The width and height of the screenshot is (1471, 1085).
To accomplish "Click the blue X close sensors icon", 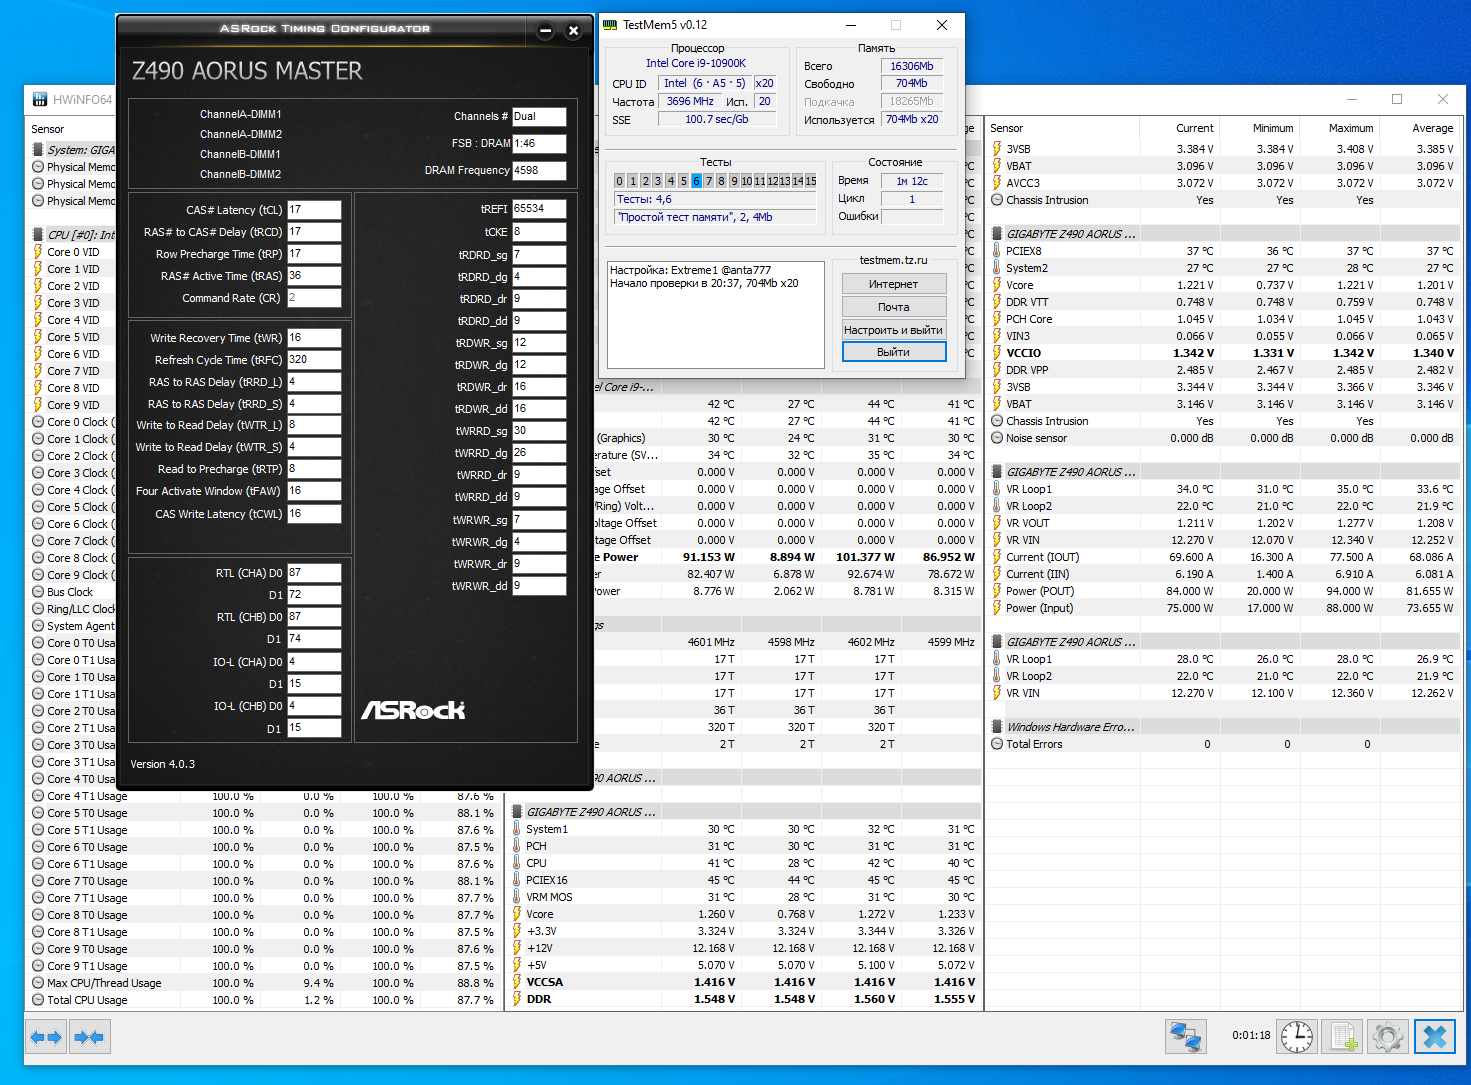I will pyautogui.click(x=1435, y=1036).
